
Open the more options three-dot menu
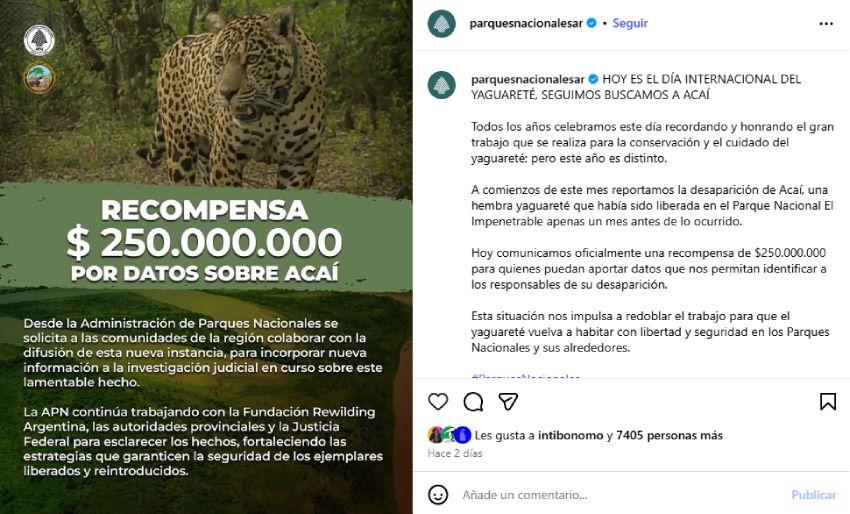coord(826,23)
